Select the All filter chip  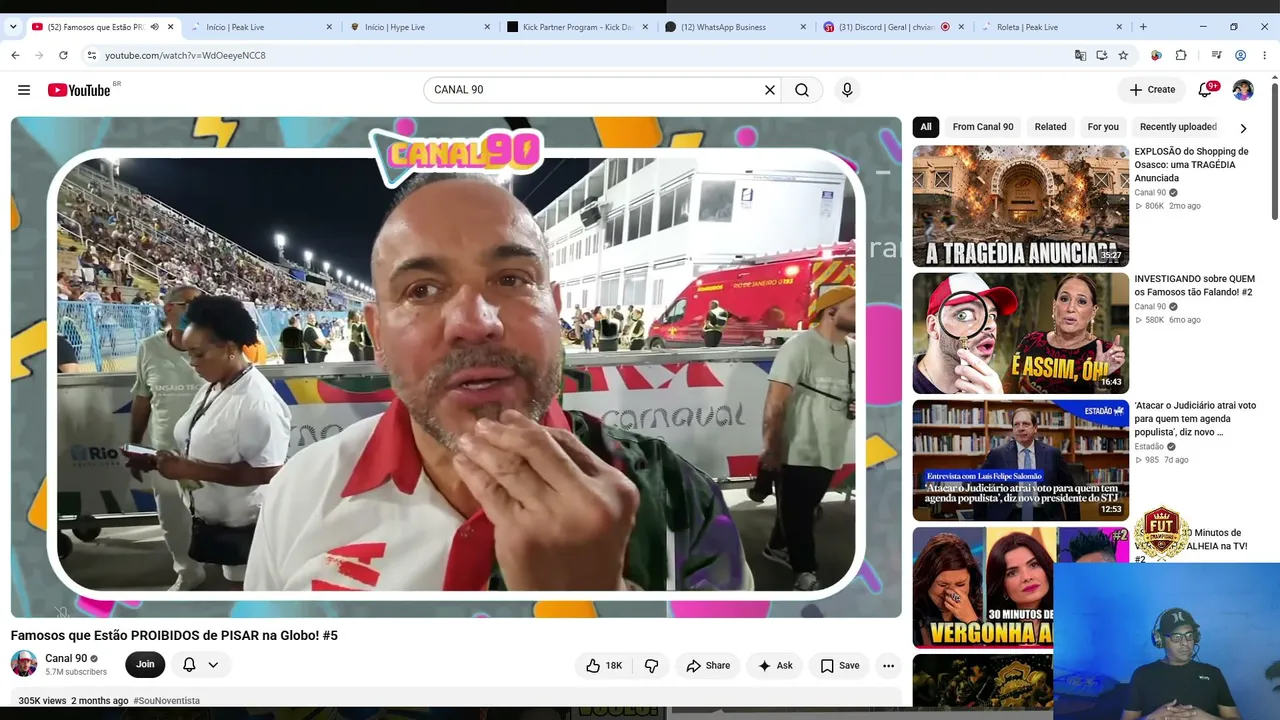pyautogui.click(x=926, y=127)
